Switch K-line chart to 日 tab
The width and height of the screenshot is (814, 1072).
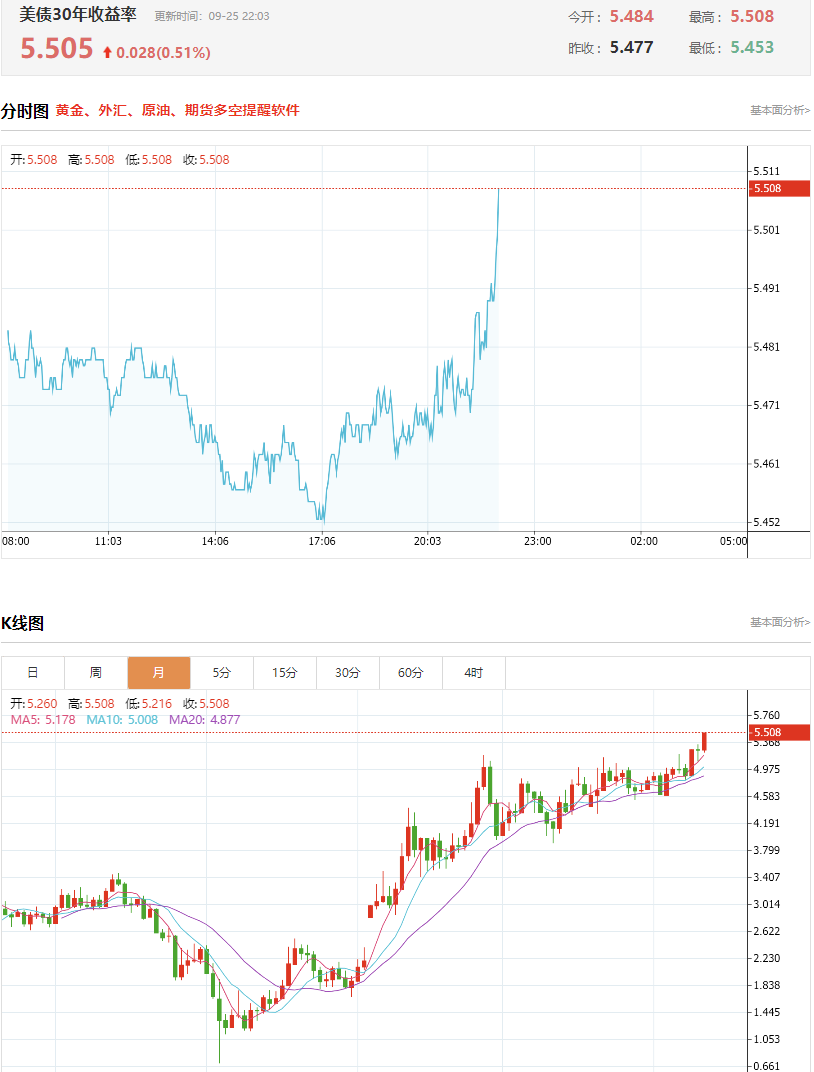tap(33, 673)
